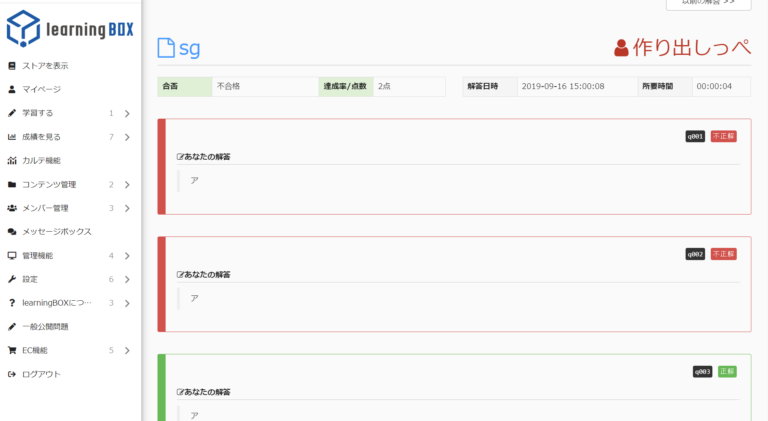
Task: Click the green 正解 badge on q003
Action: coord(727,372)
